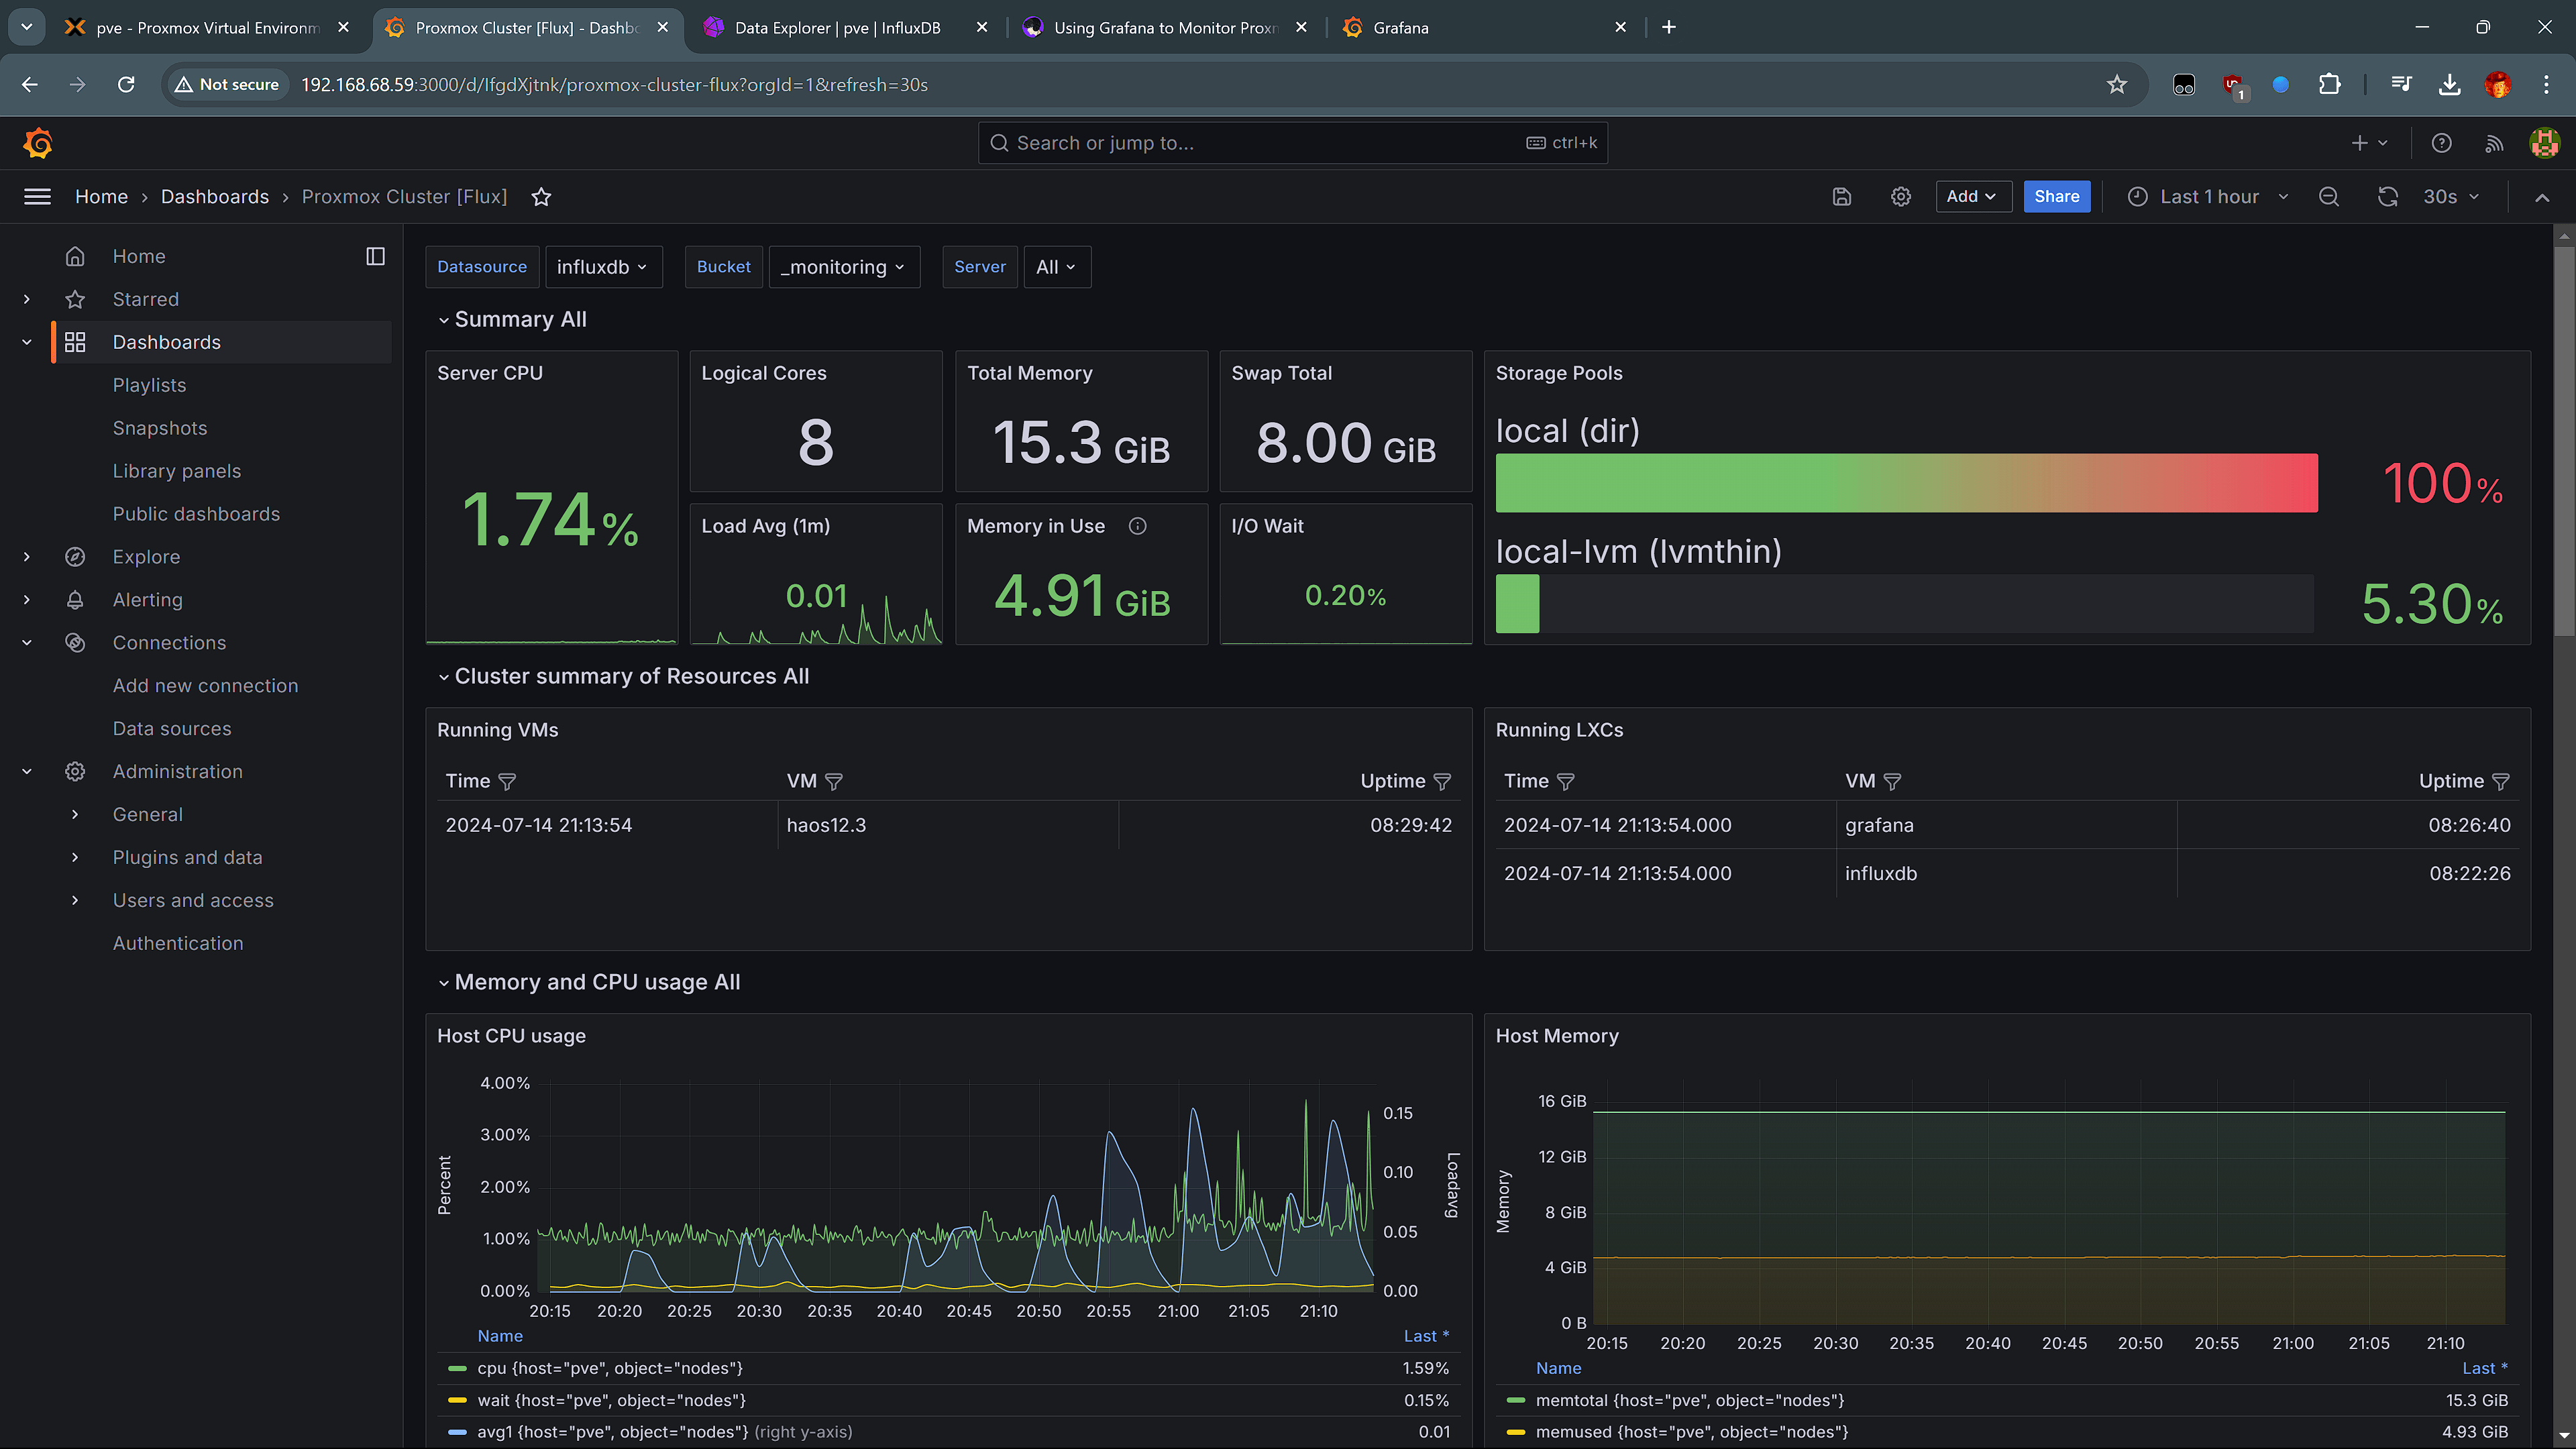2576x1449 pixels.
Task: Open the _monitoring Bucket dropdown
Action: pos(844,267)
